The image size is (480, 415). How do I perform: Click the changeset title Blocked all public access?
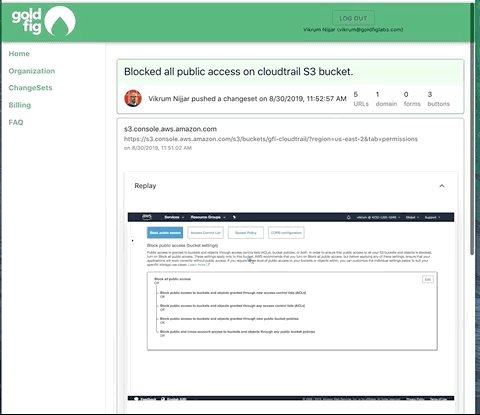pos(239,72)
